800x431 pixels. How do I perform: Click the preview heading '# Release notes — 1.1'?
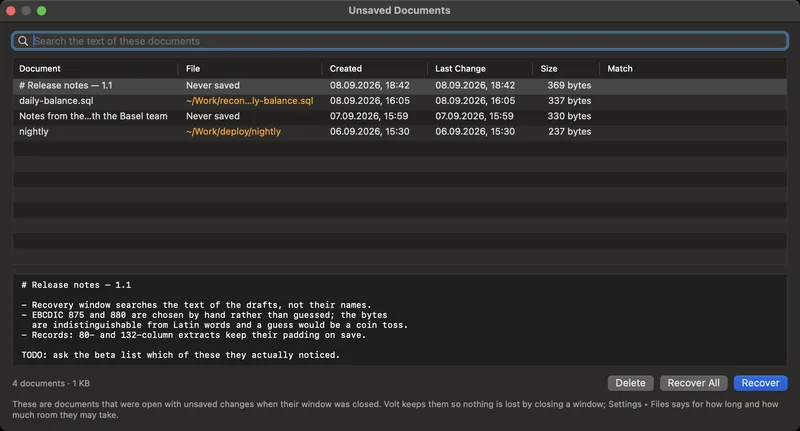click(x=76, y=285)
